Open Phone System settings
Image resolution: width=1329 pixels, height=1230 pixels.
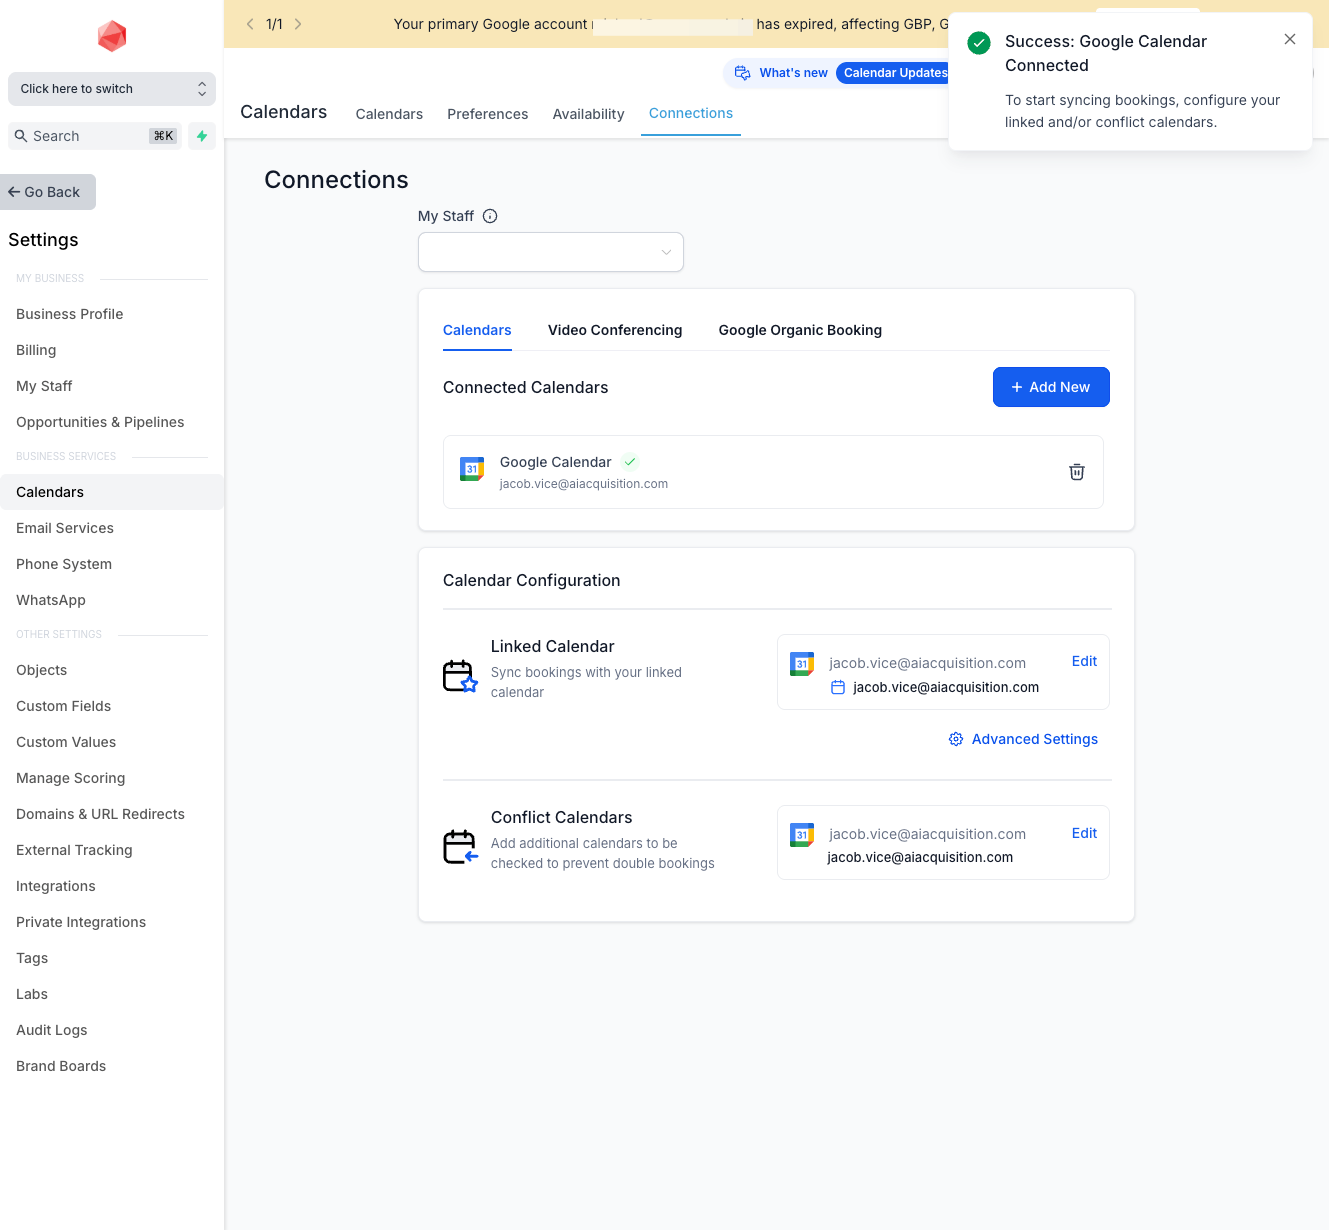(64, 564)
